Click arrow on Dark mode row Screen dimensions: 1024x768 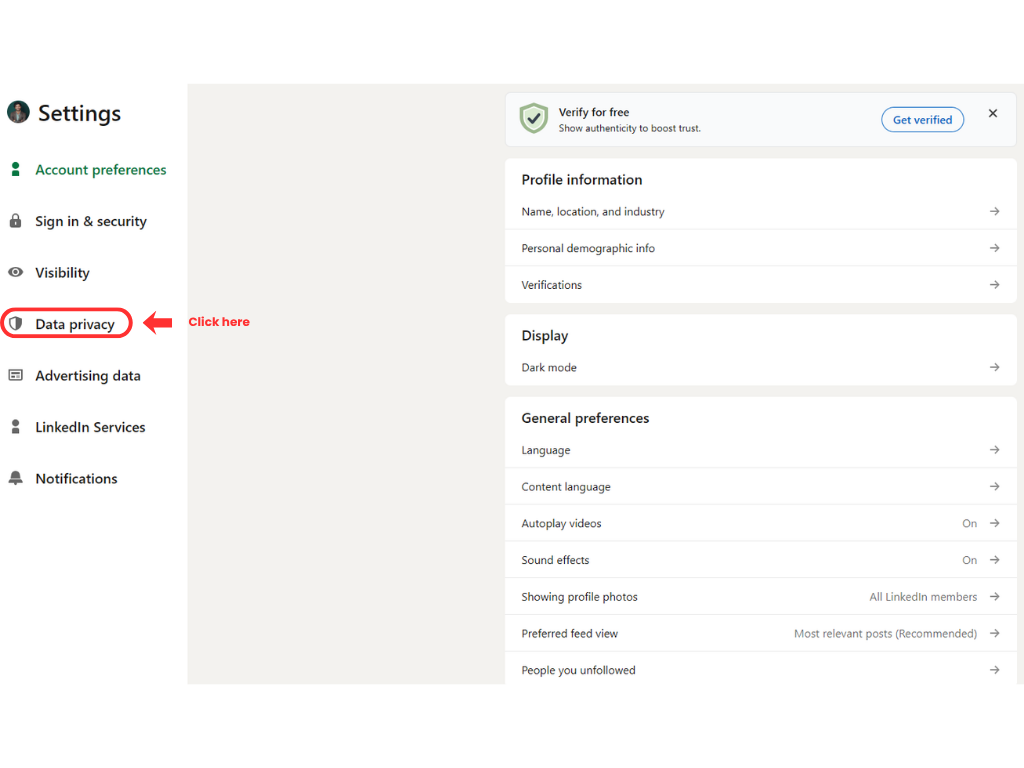coord(994,368)
